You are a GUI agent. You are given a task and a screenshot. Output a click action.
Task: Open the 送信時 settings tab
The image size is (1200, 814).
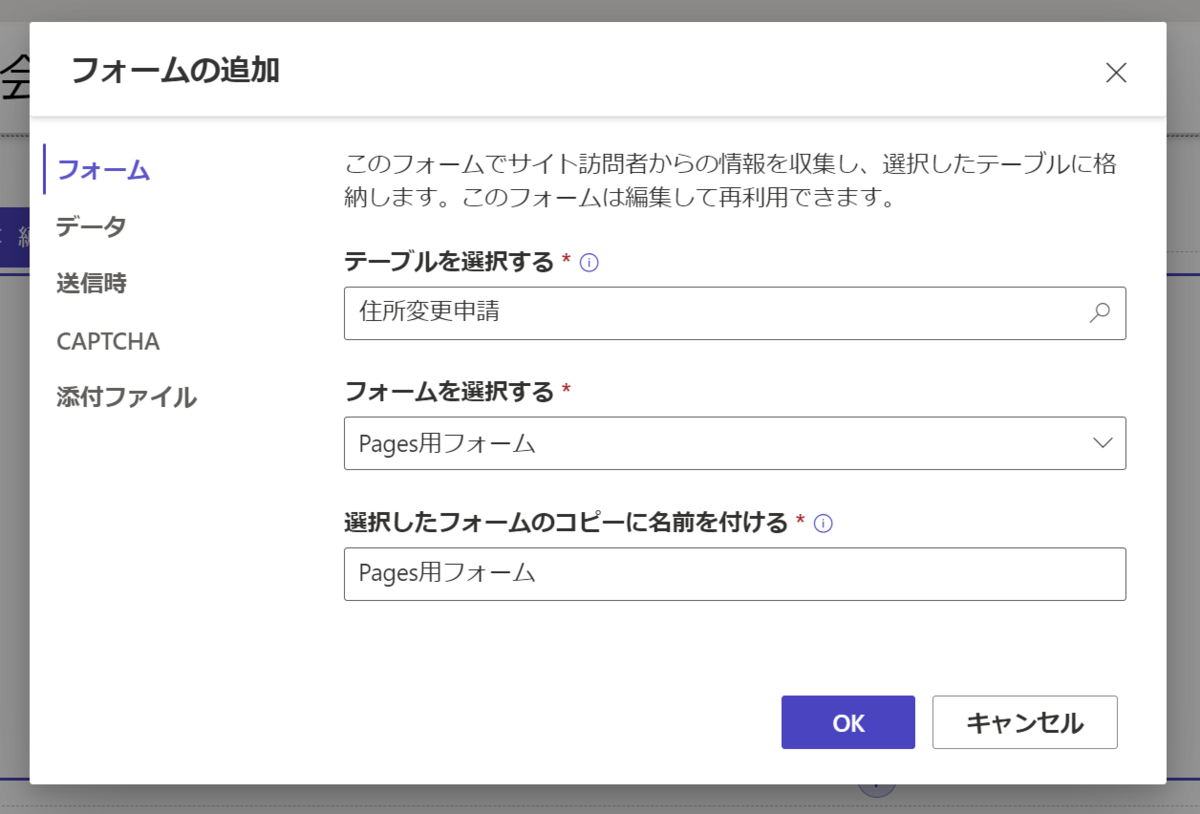[x=91, y=284]
